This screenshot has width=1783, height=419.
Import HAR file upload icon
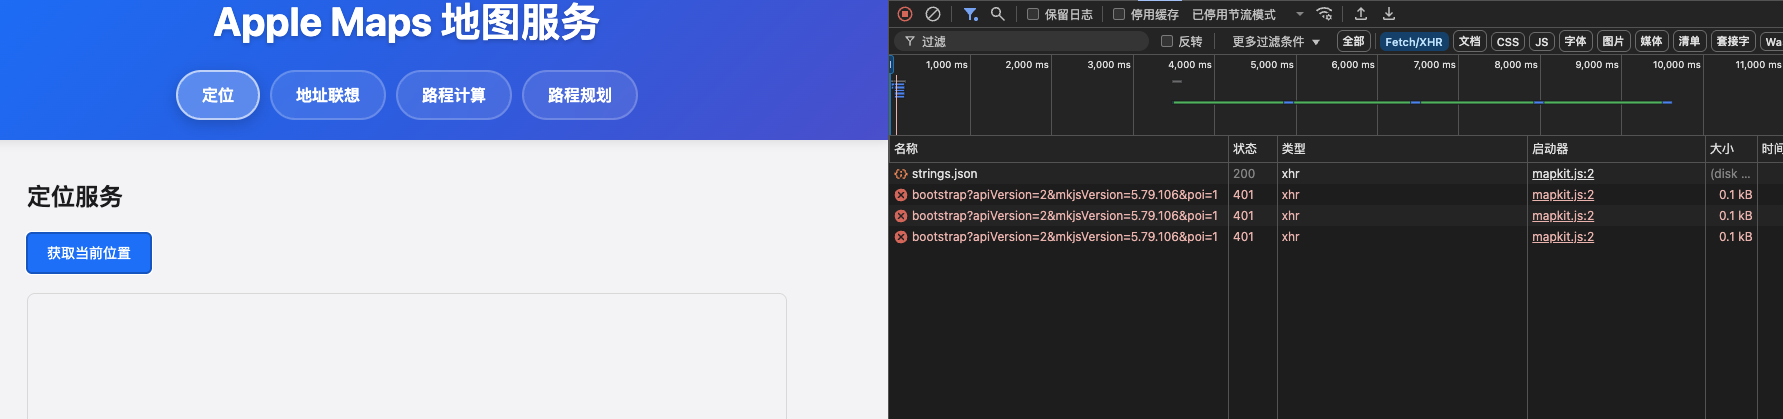pyautogui.click(x=1361, y=14)
